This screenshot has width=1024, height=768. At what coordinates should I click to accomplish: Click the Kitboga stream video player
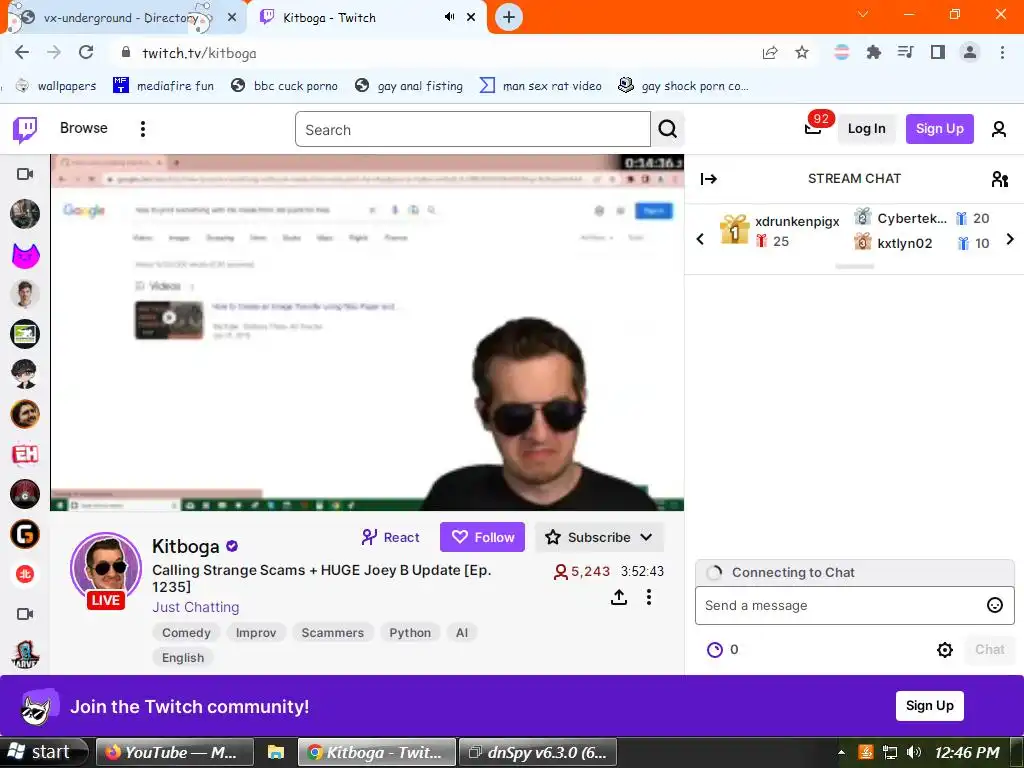click(367, 332)
